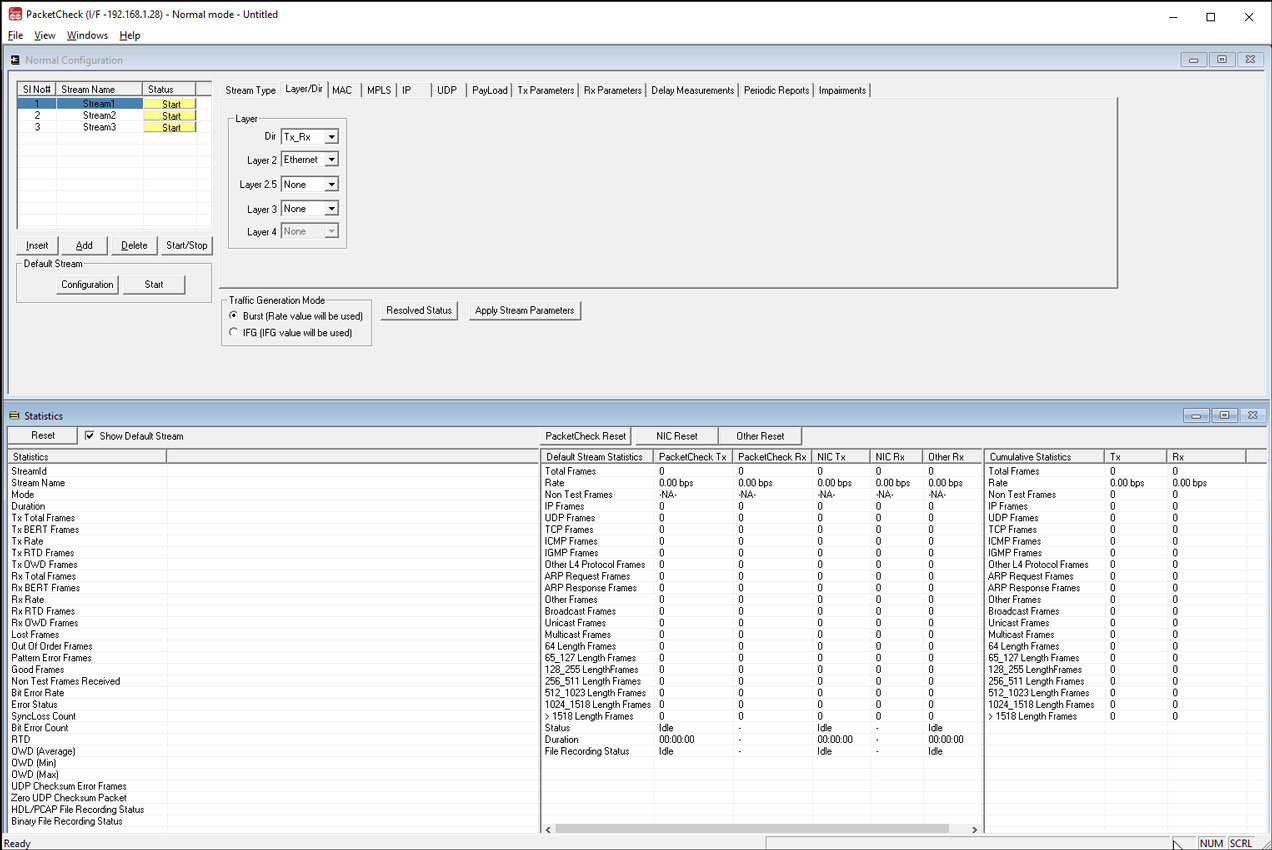
Task: Open the Impairments tab
Action: click(842, 90)
